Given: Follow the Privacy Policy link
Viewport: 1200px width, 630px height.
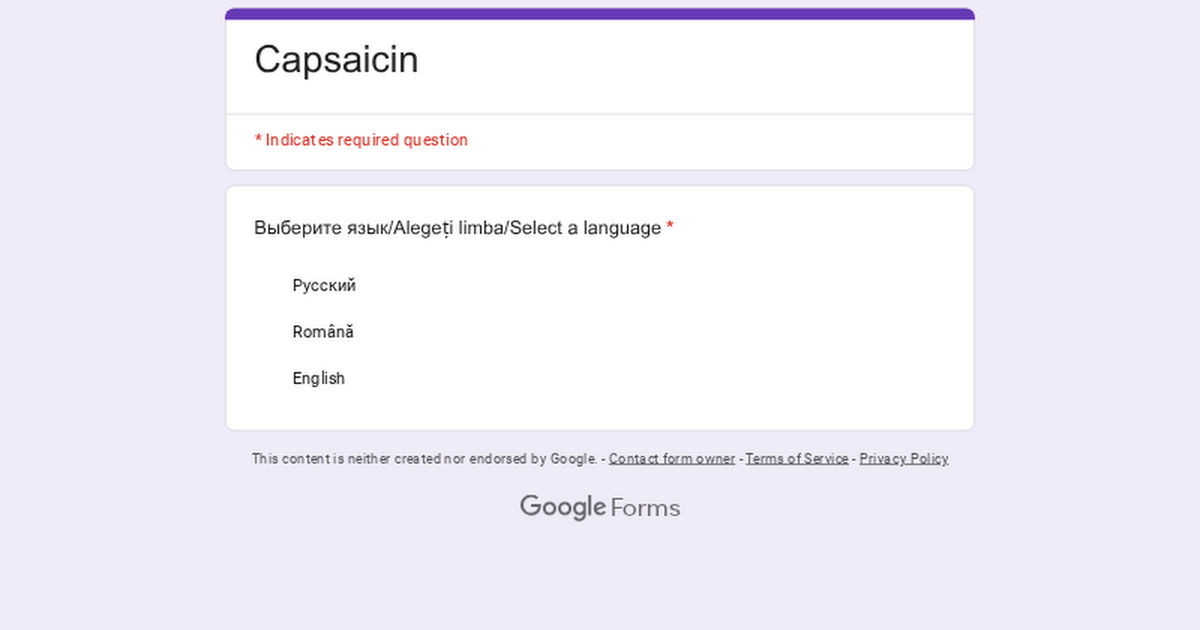Looking at the screenshot, I should click(903, 459).
